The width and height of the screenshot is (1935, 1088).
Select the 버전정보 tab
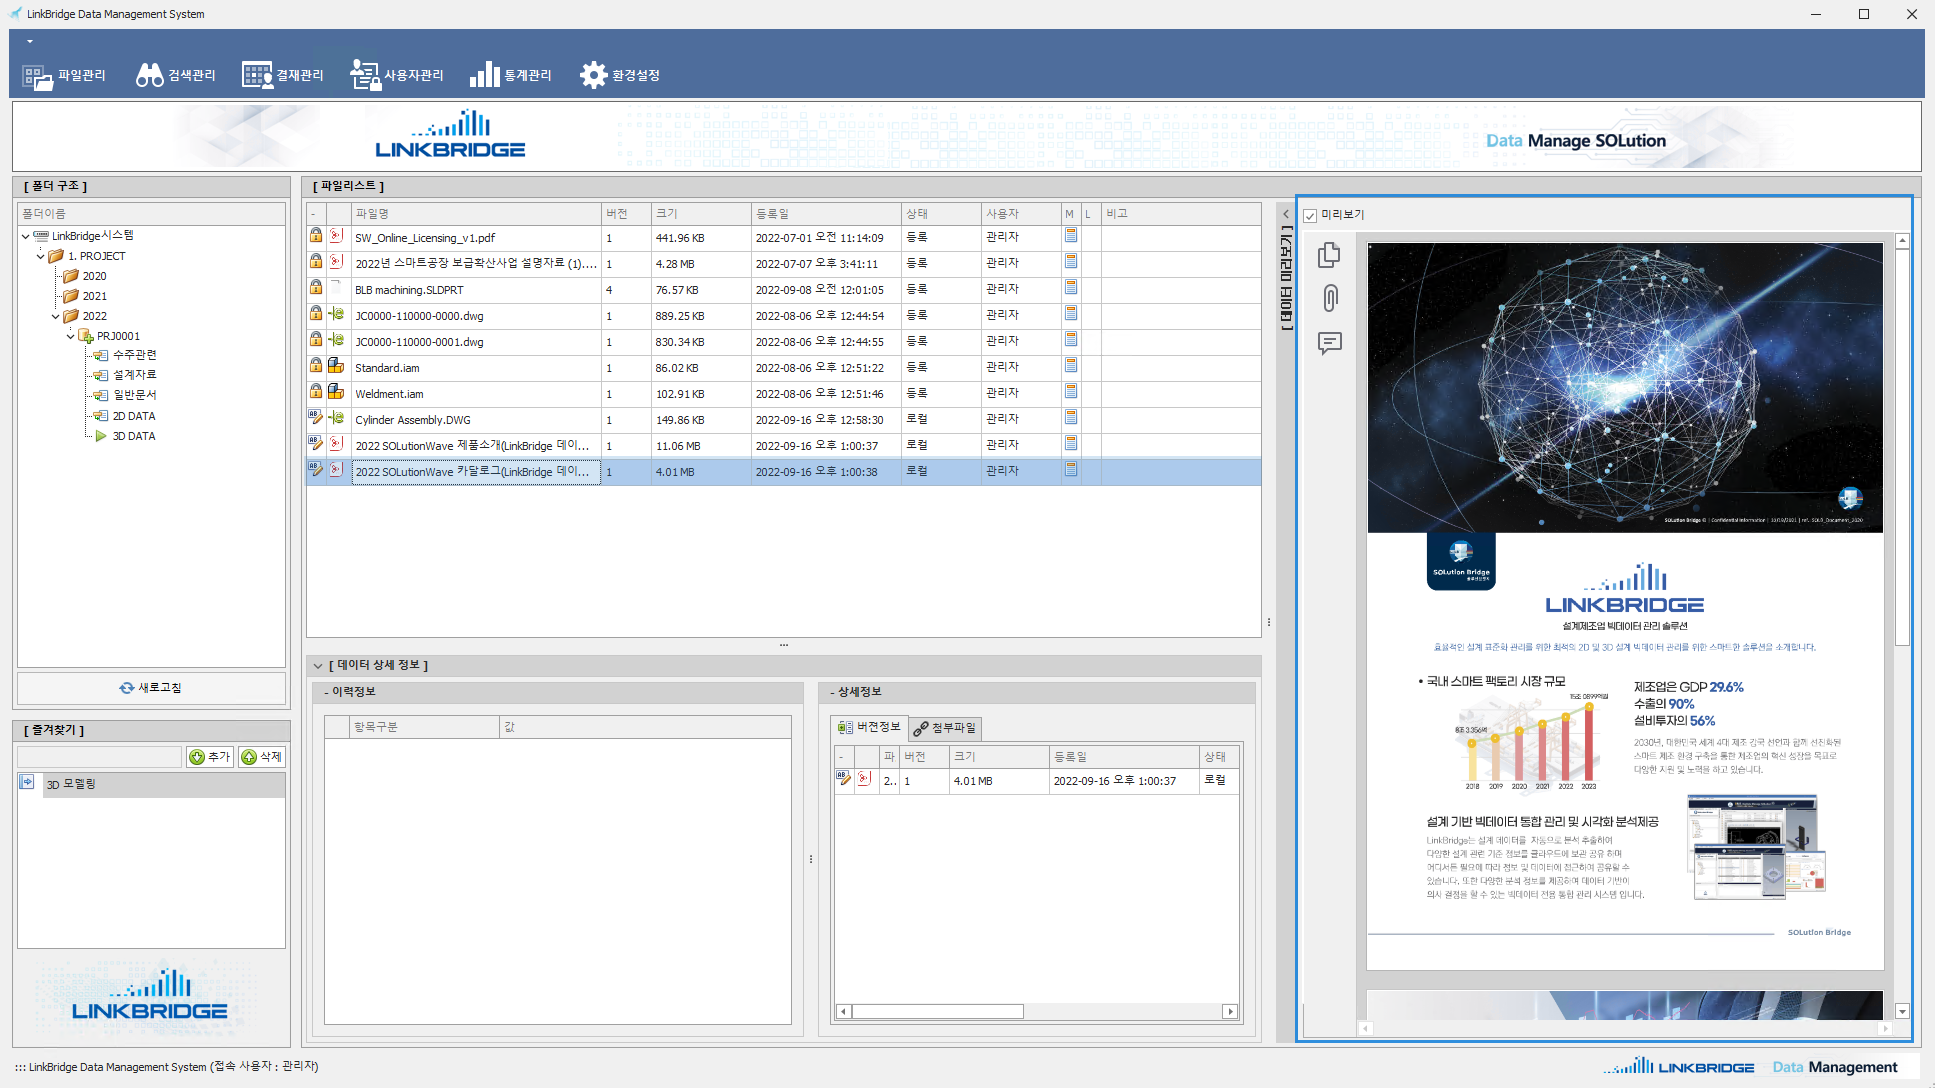(x=869, y=728)
